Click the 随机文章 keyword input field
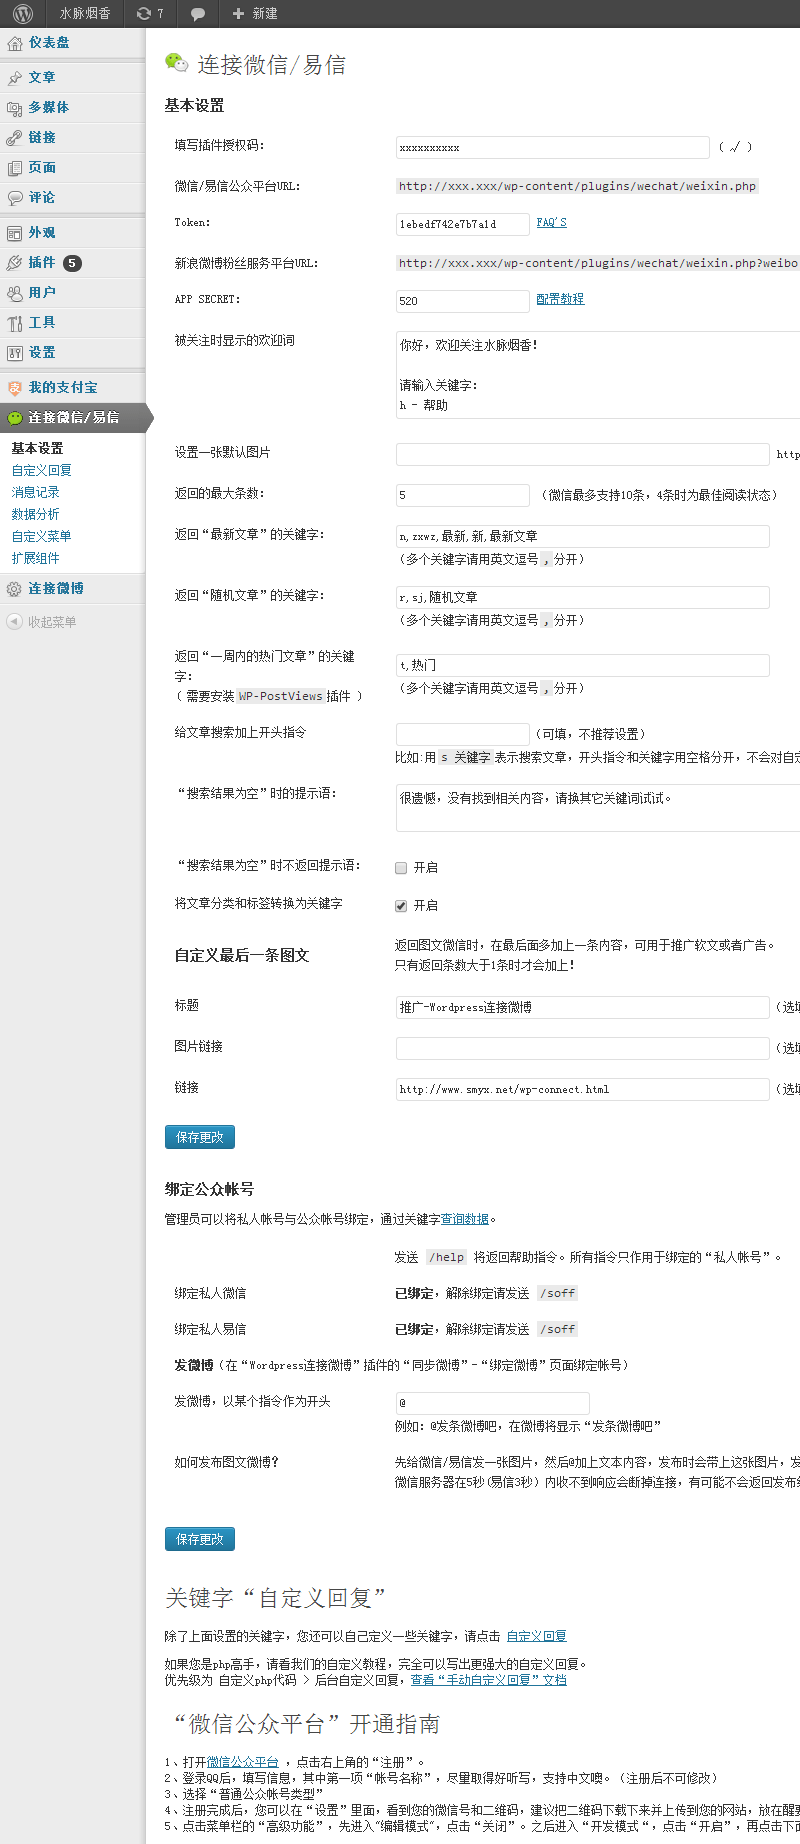800x1844 pixels. pyautogui.click(x=583, y=597)
